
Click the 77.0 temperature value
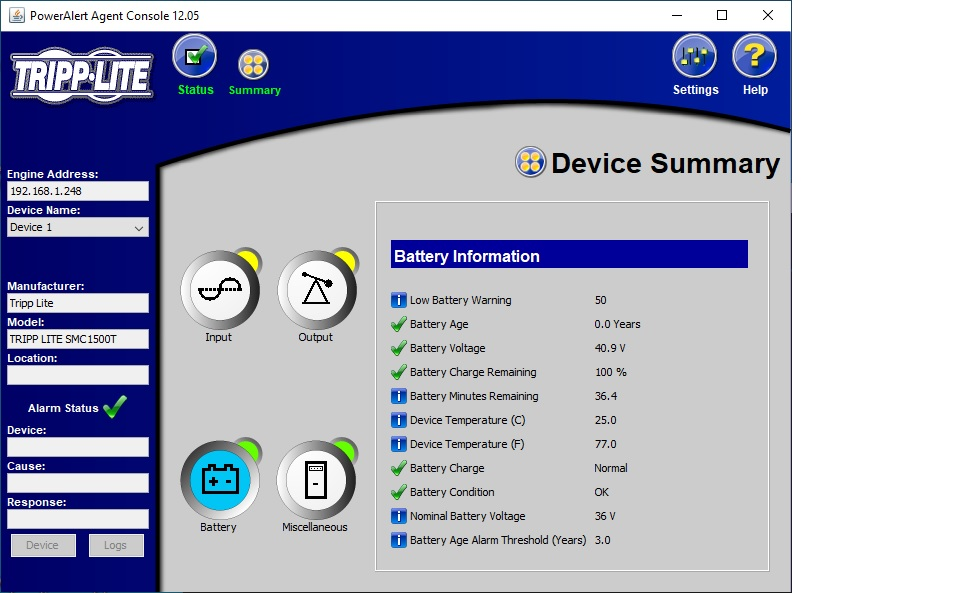point(606,444)
